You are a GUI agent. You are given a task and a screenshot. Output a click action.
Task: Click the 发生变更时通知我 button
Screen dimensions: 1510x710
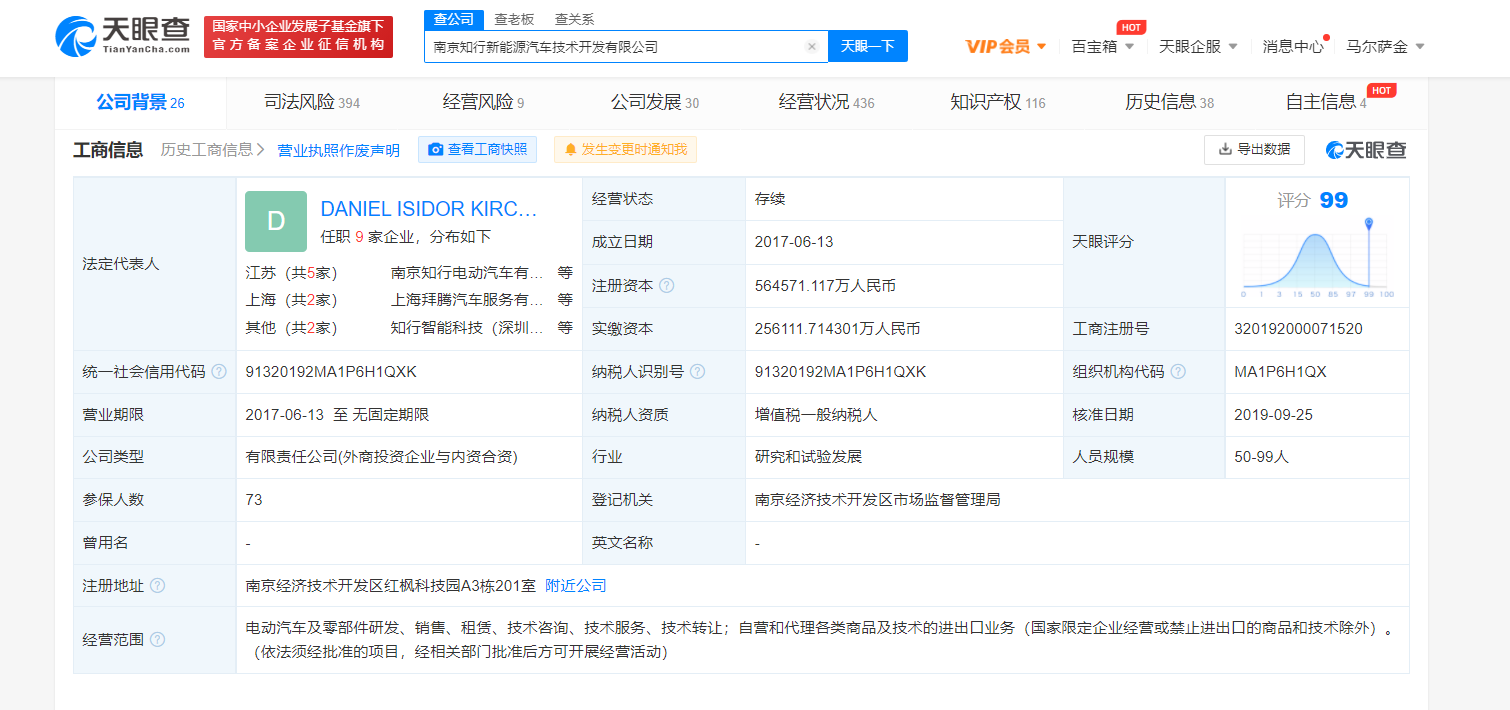click(x=625, y=150)
